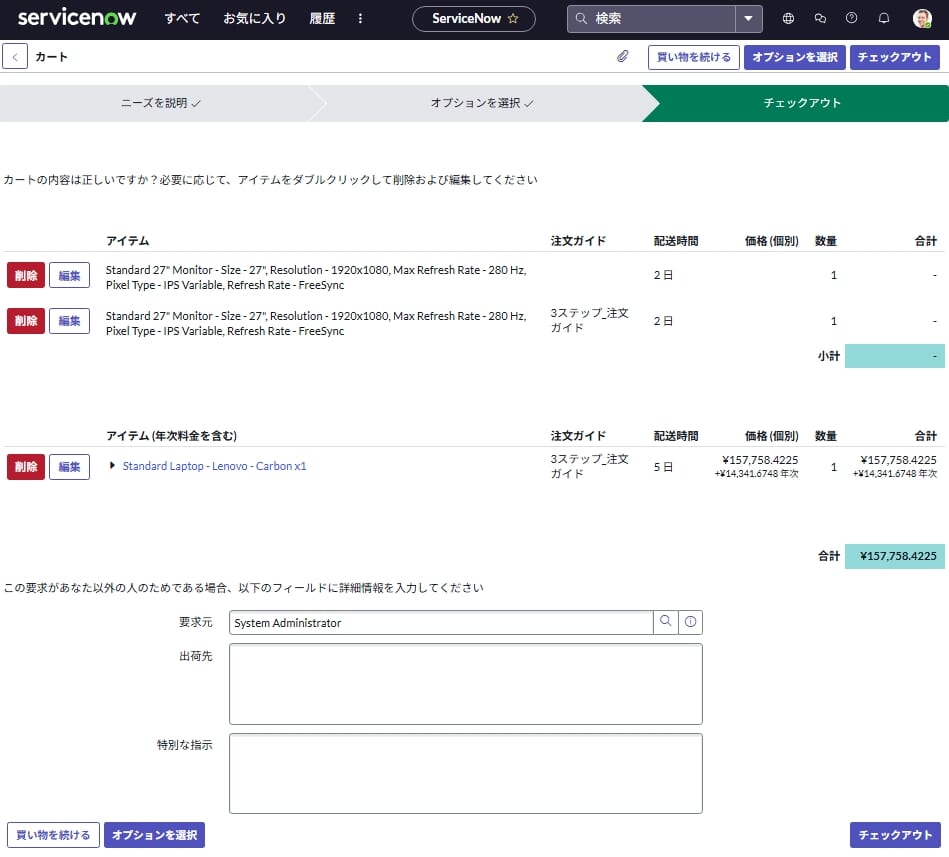The width and height of the screenshot is (949, 857).
Task: Delete the second monitor with 3ステップ guide
Action: tap(26, 321)
